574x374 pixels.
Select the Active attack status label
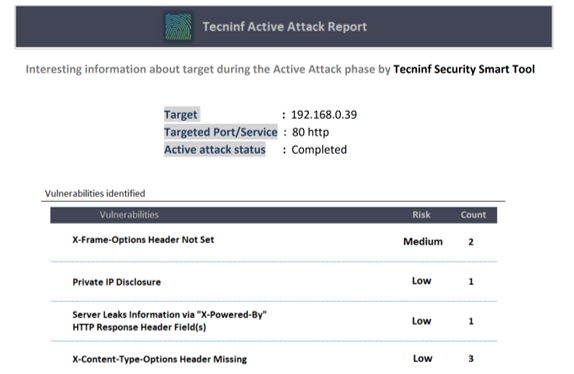215,150
